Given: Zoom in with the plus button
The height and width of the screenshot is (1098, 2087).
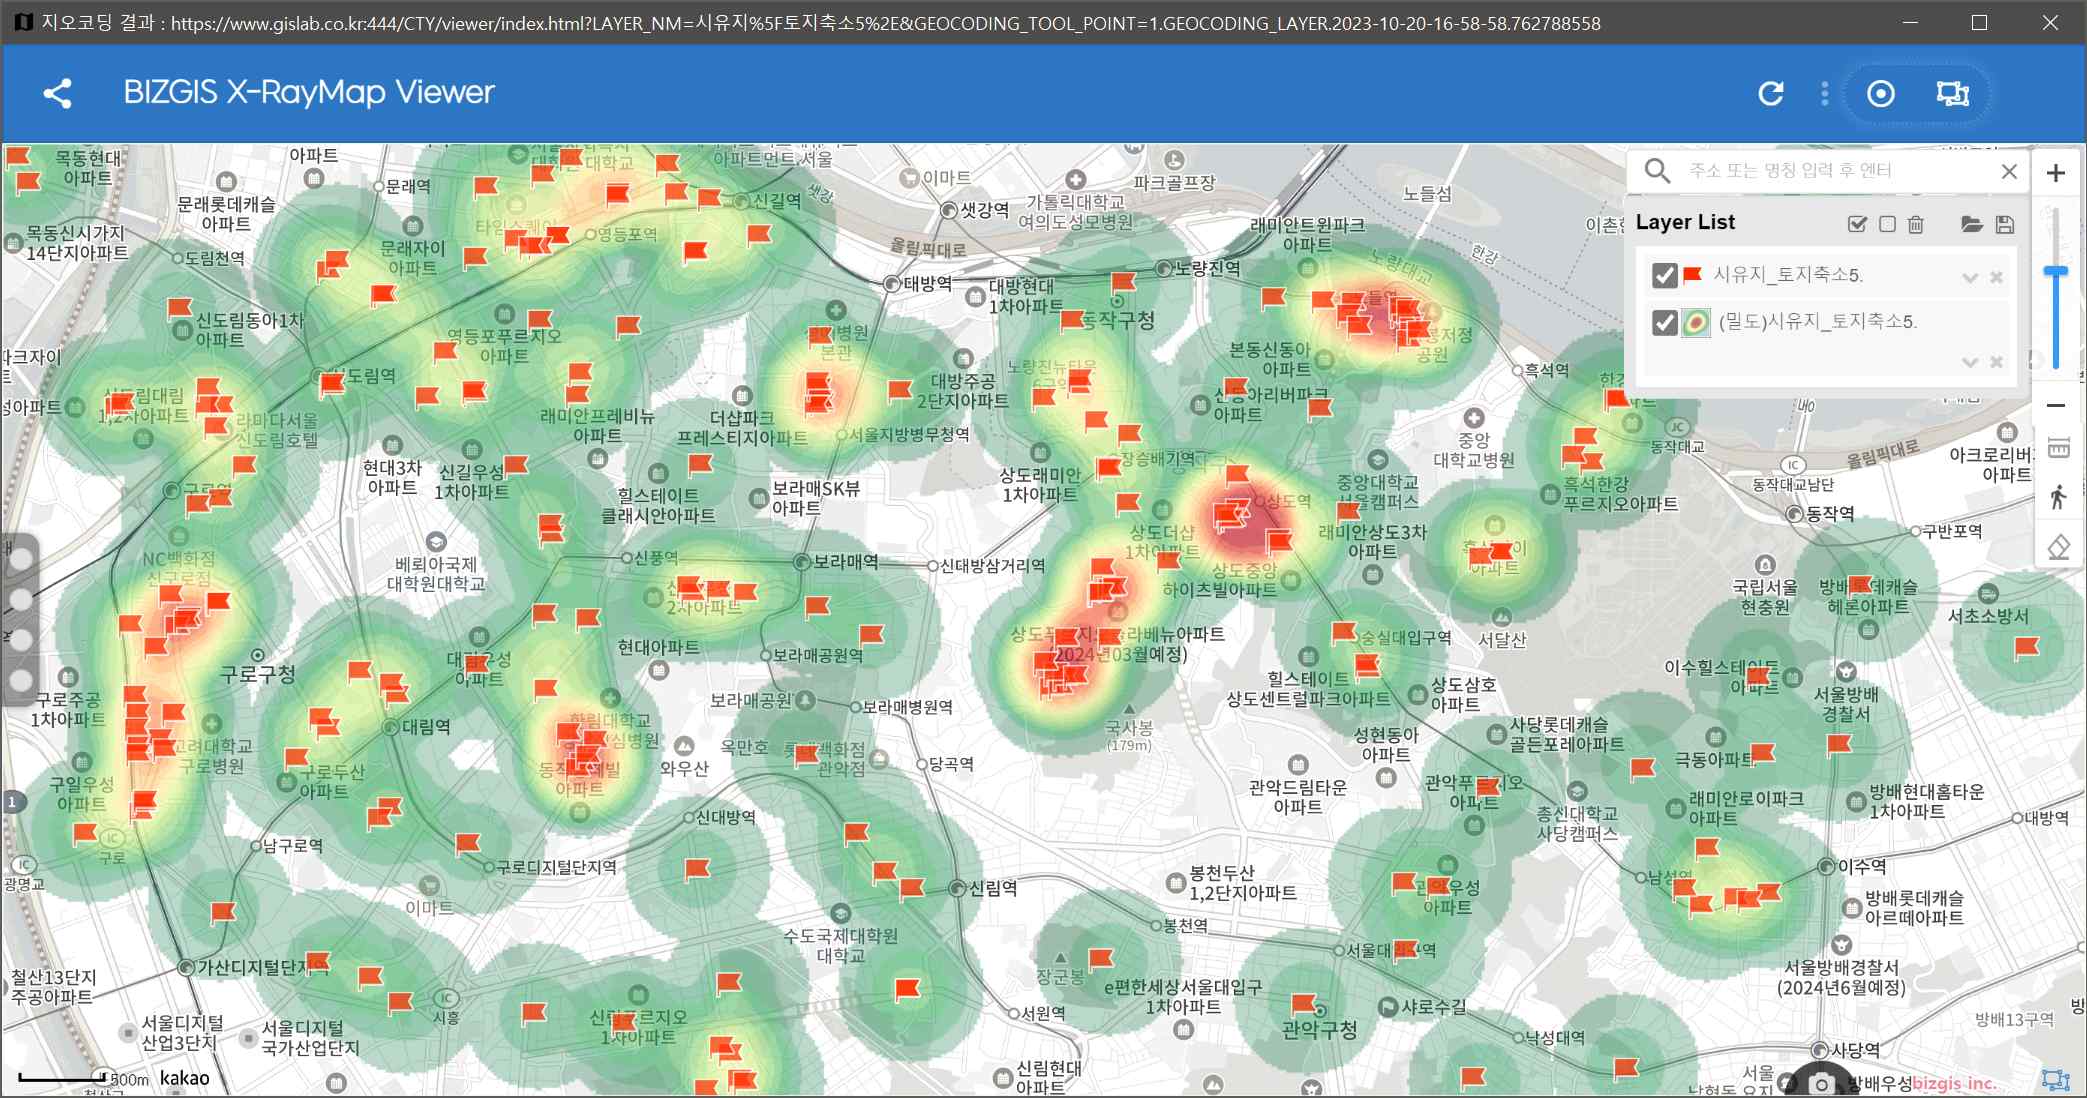Looking at the screenshot, I should tap(2056, 173).
